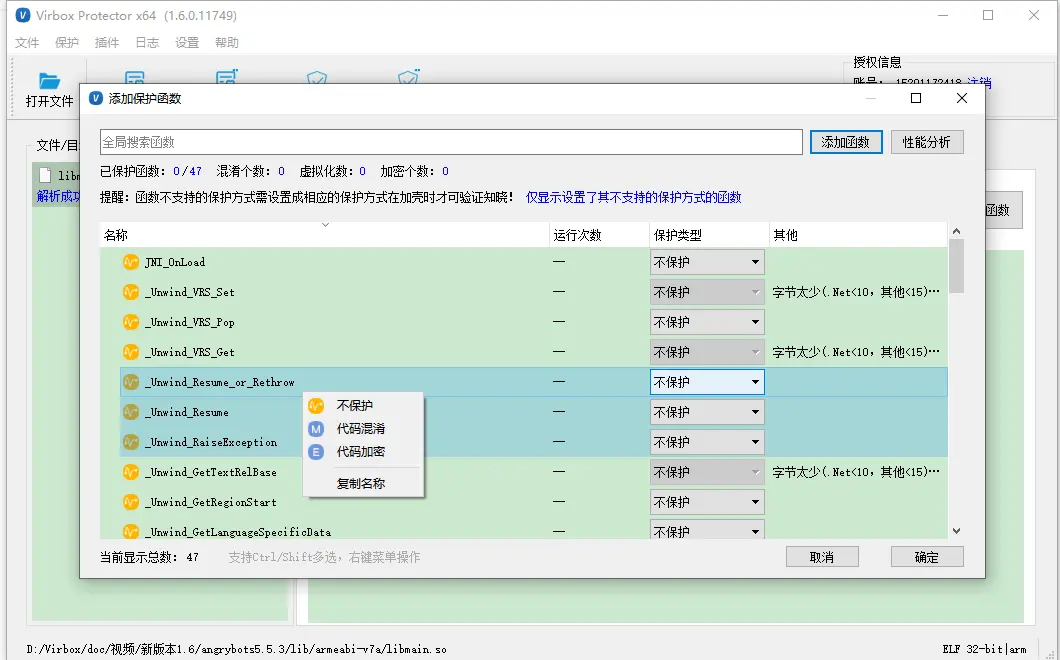Select the _Unwind_VRS_Set function name
This screenshot has width=1060, height=660.
click(x=190, y=292)
